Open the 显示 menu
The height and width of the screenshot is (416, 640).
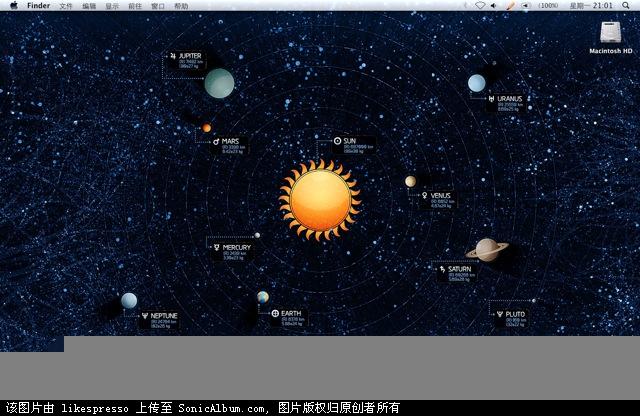pos(112,6)
